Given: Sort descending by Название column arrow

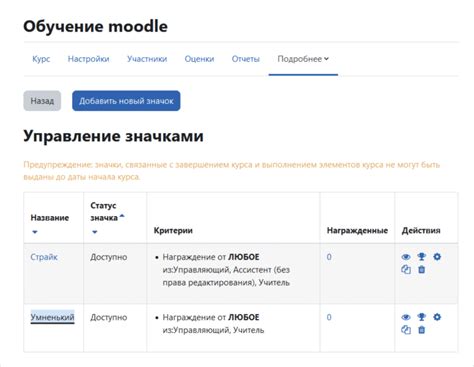Looking at the screenshot, I should pyautogui.click(x=35, y=232).
